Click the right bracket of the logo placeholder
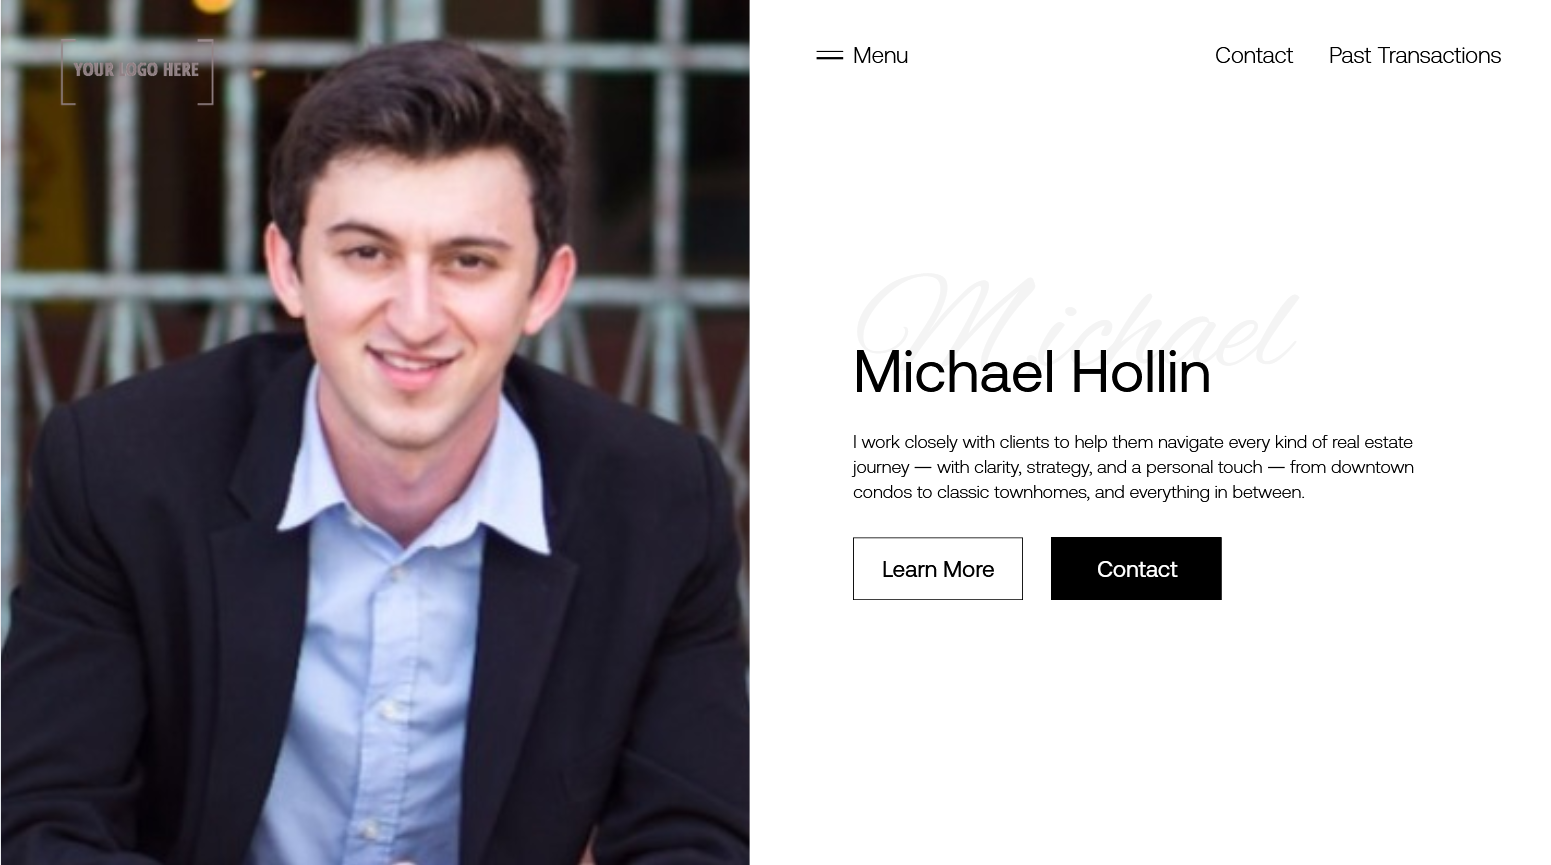This screenshot has height=865, width=1551. (207, 72)
